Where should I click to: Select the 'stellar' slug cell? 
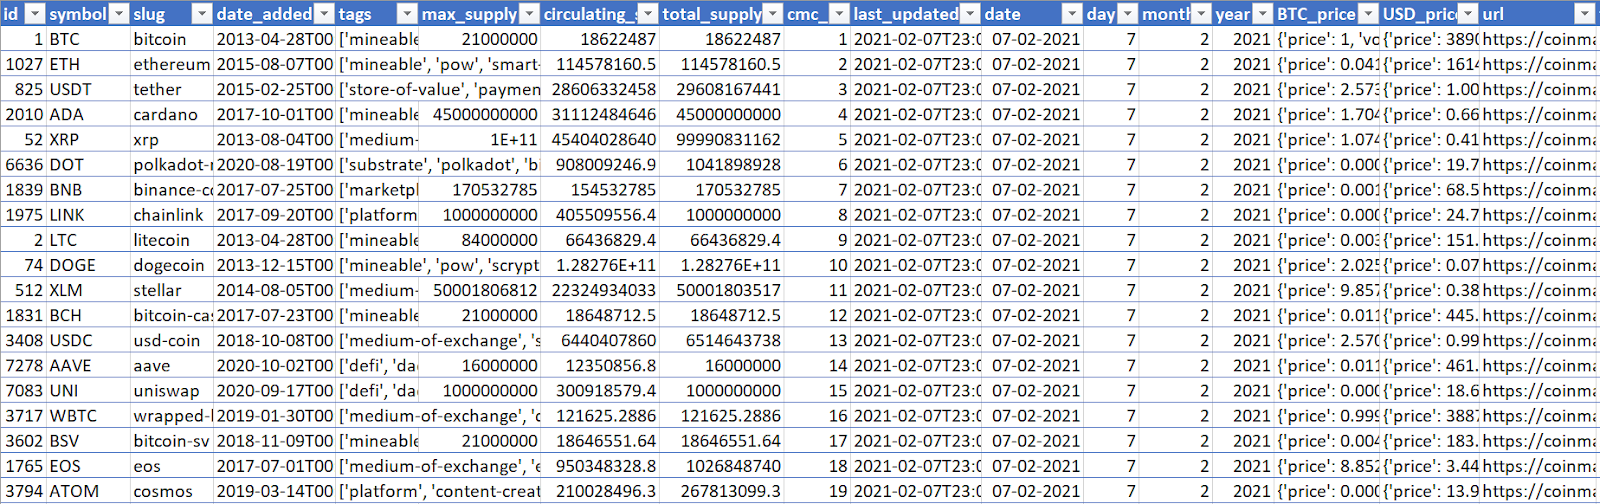[x=171, y=290]
